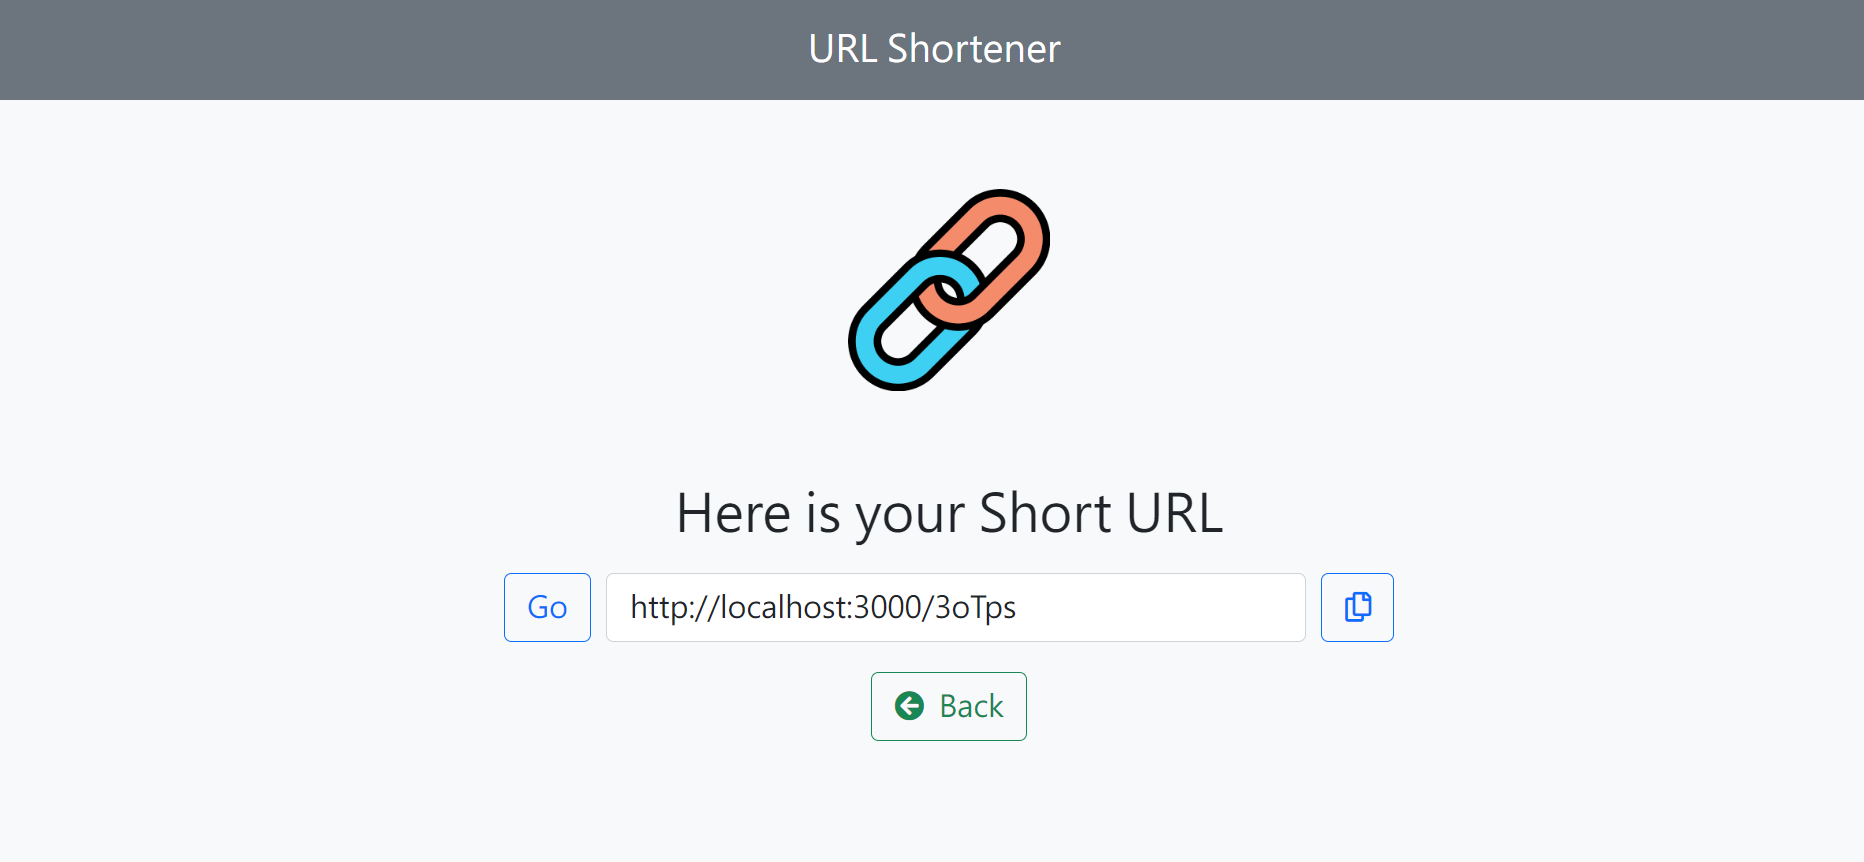The image size is (1864, 862).
Task: Click blank space inside URL field after text
Action: [1160, 607]
